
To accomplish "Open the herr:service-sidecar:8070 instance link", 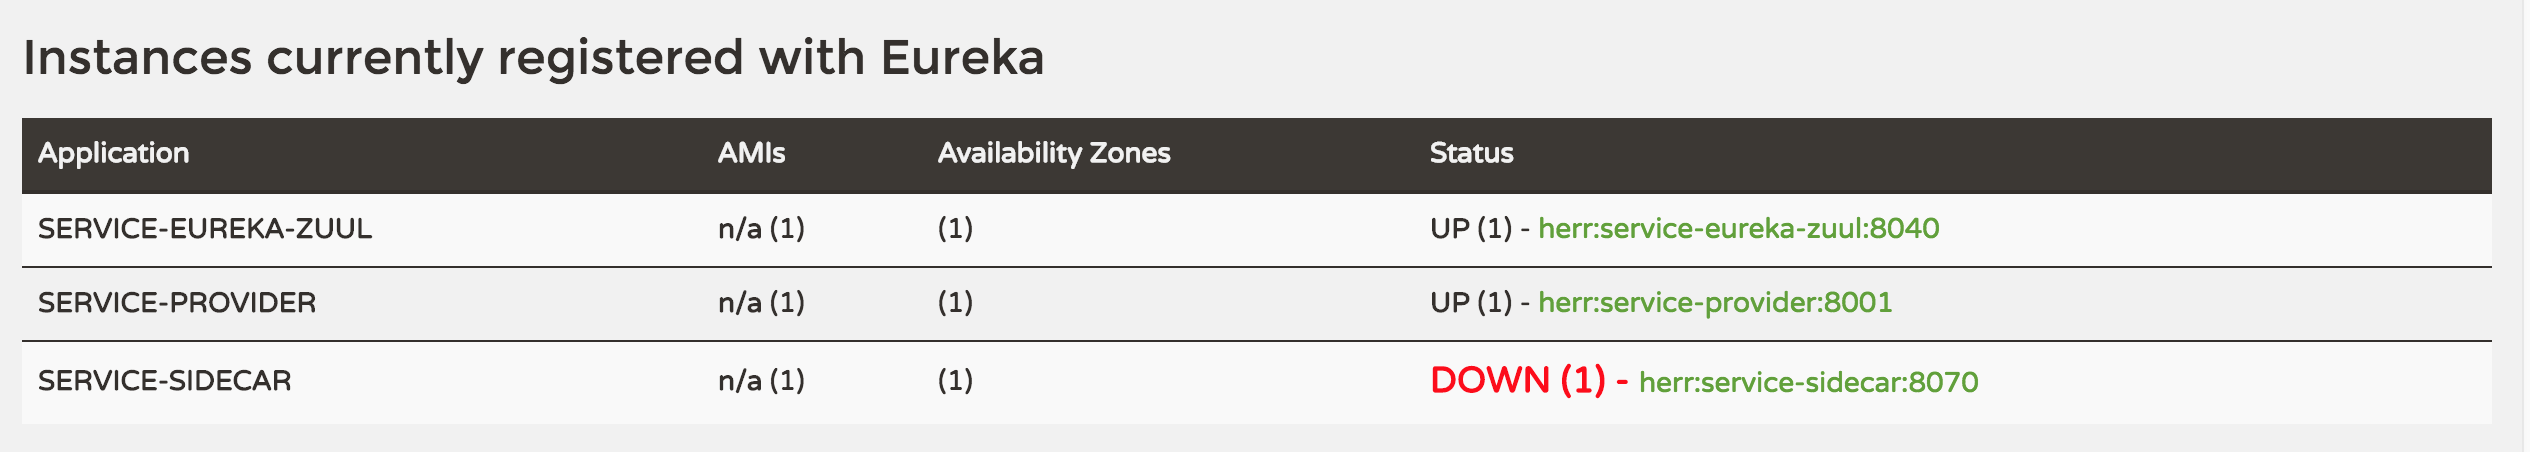I will [1808, 382].
